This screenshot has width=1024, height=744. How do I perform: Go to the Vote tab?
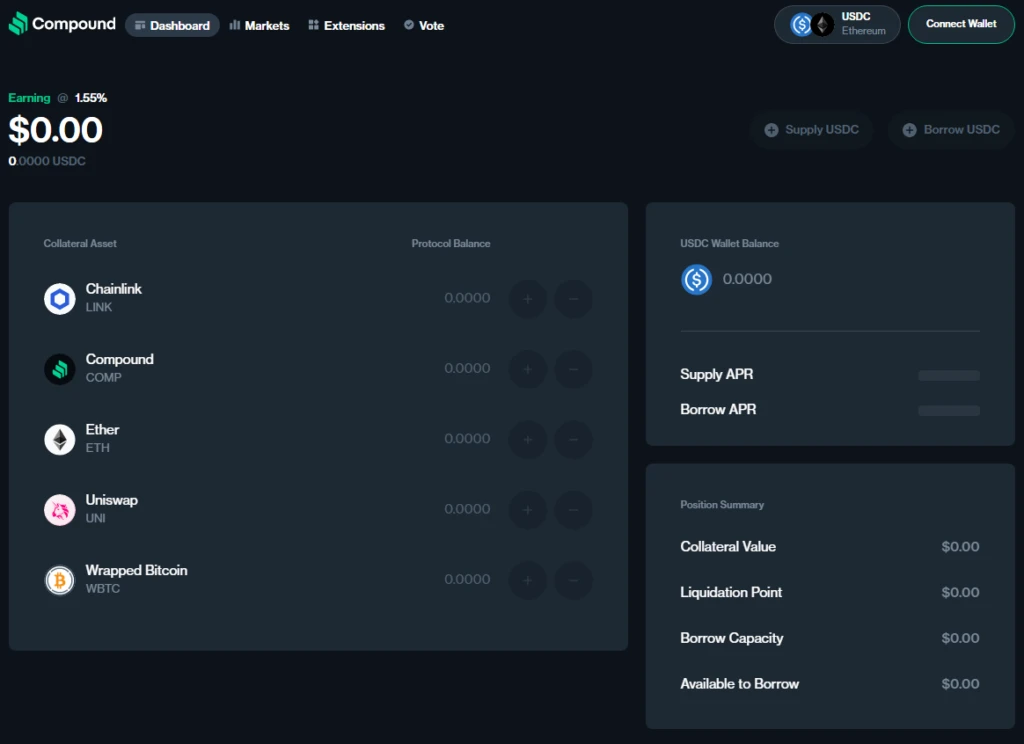pyautogui.click(x=424, y=25)
